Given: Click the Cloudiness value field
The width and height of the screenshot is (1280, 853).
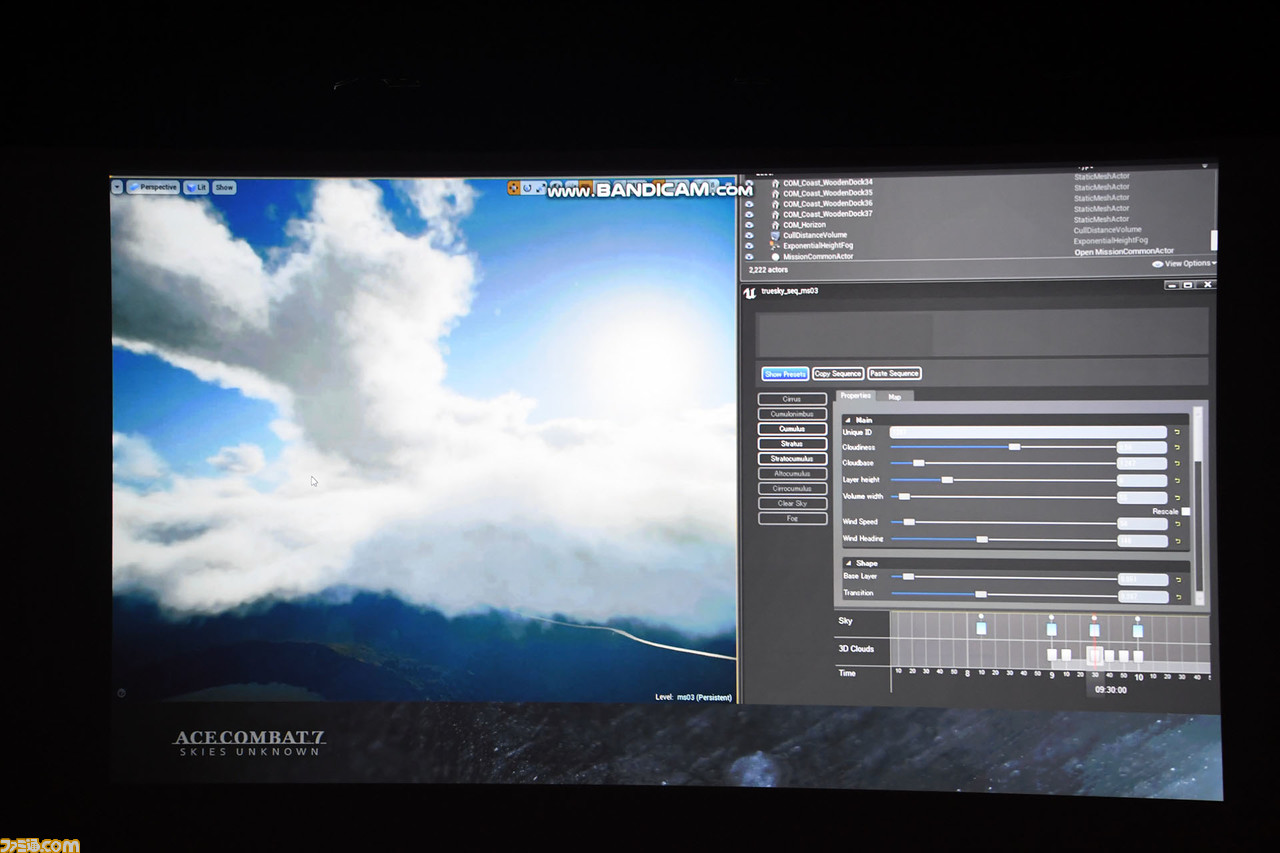Looking at the screenshot, I should [1142, 448].
